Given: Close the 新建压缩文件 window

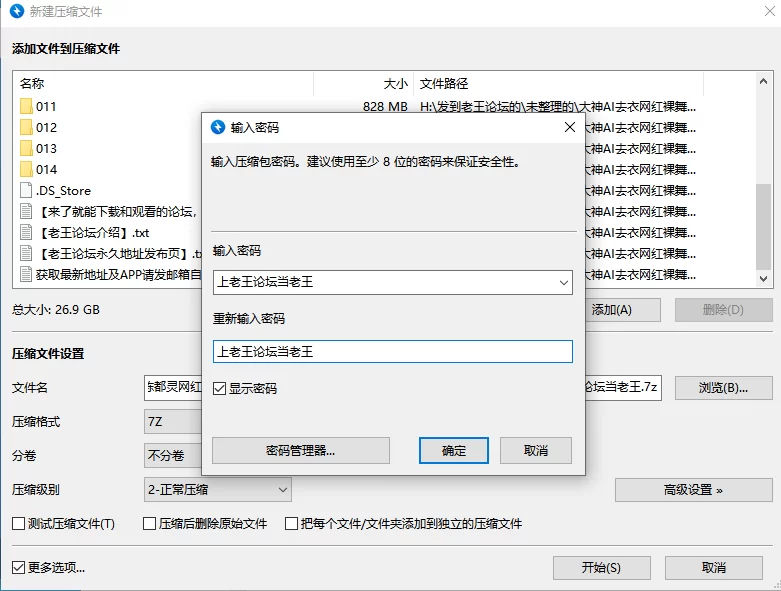Looking at the screenshot, I should coord(770,11).
